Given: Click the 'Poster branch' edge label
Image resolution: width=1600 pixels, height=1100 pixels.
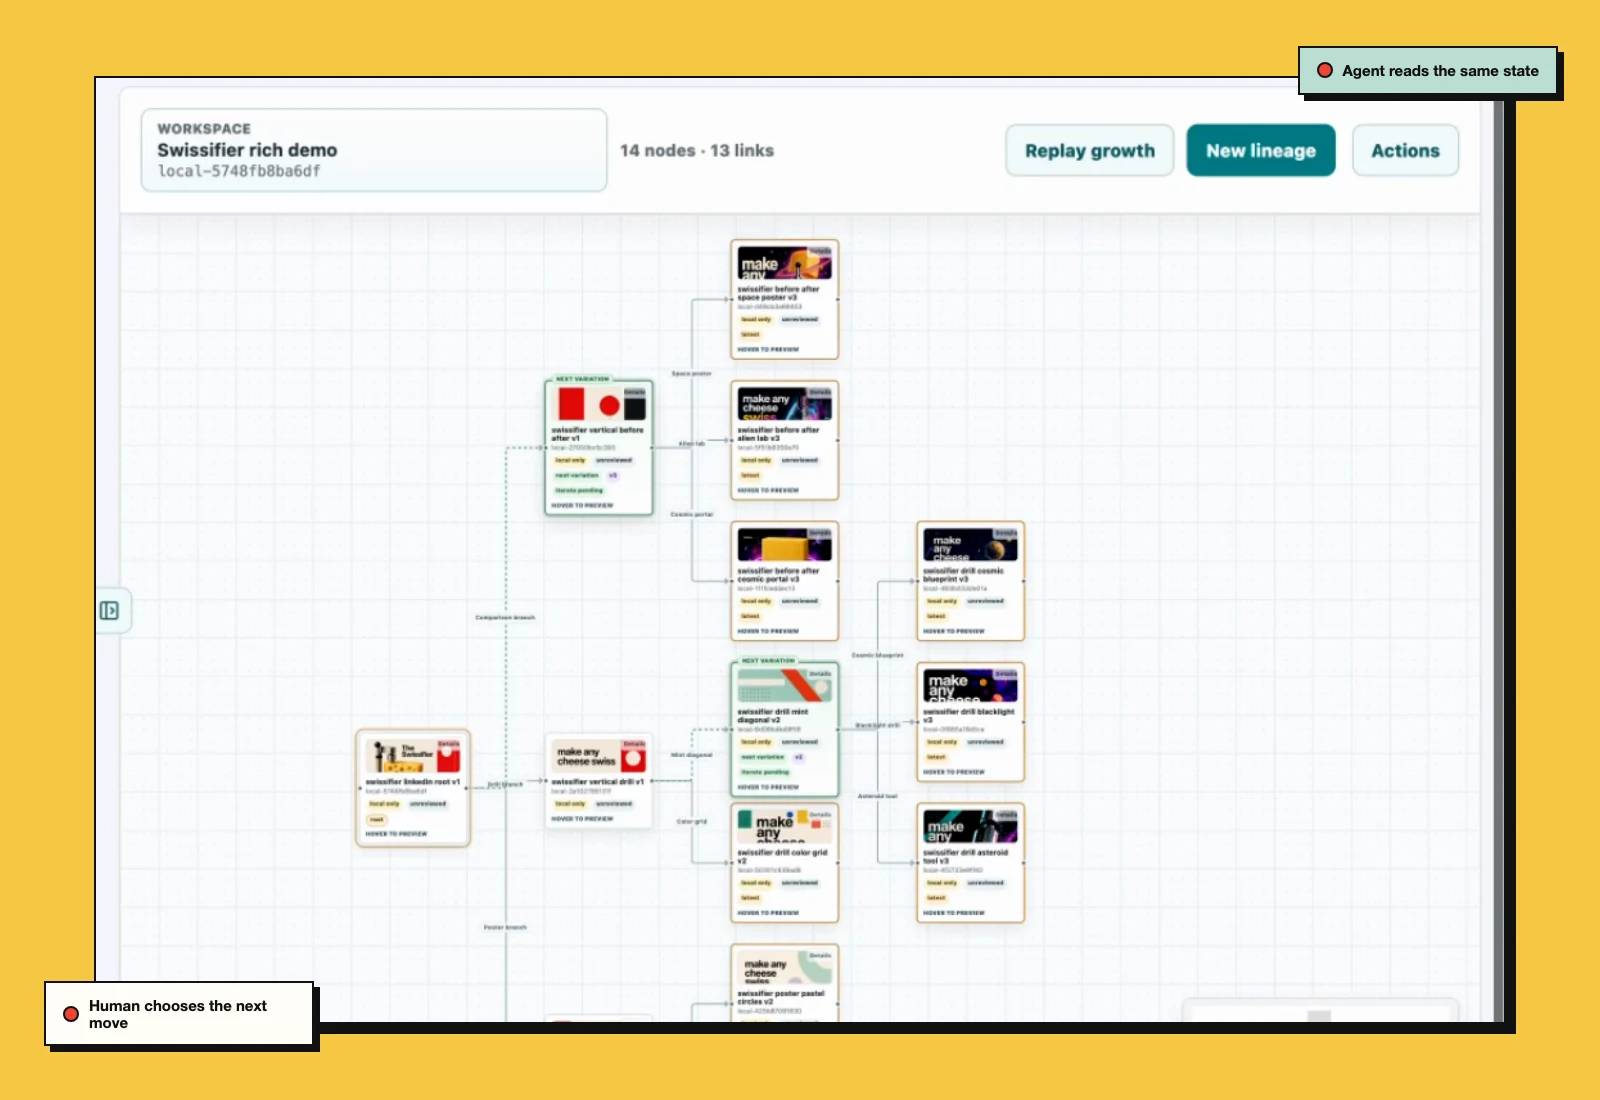Looking at the screenshot, I should point(505,928).
